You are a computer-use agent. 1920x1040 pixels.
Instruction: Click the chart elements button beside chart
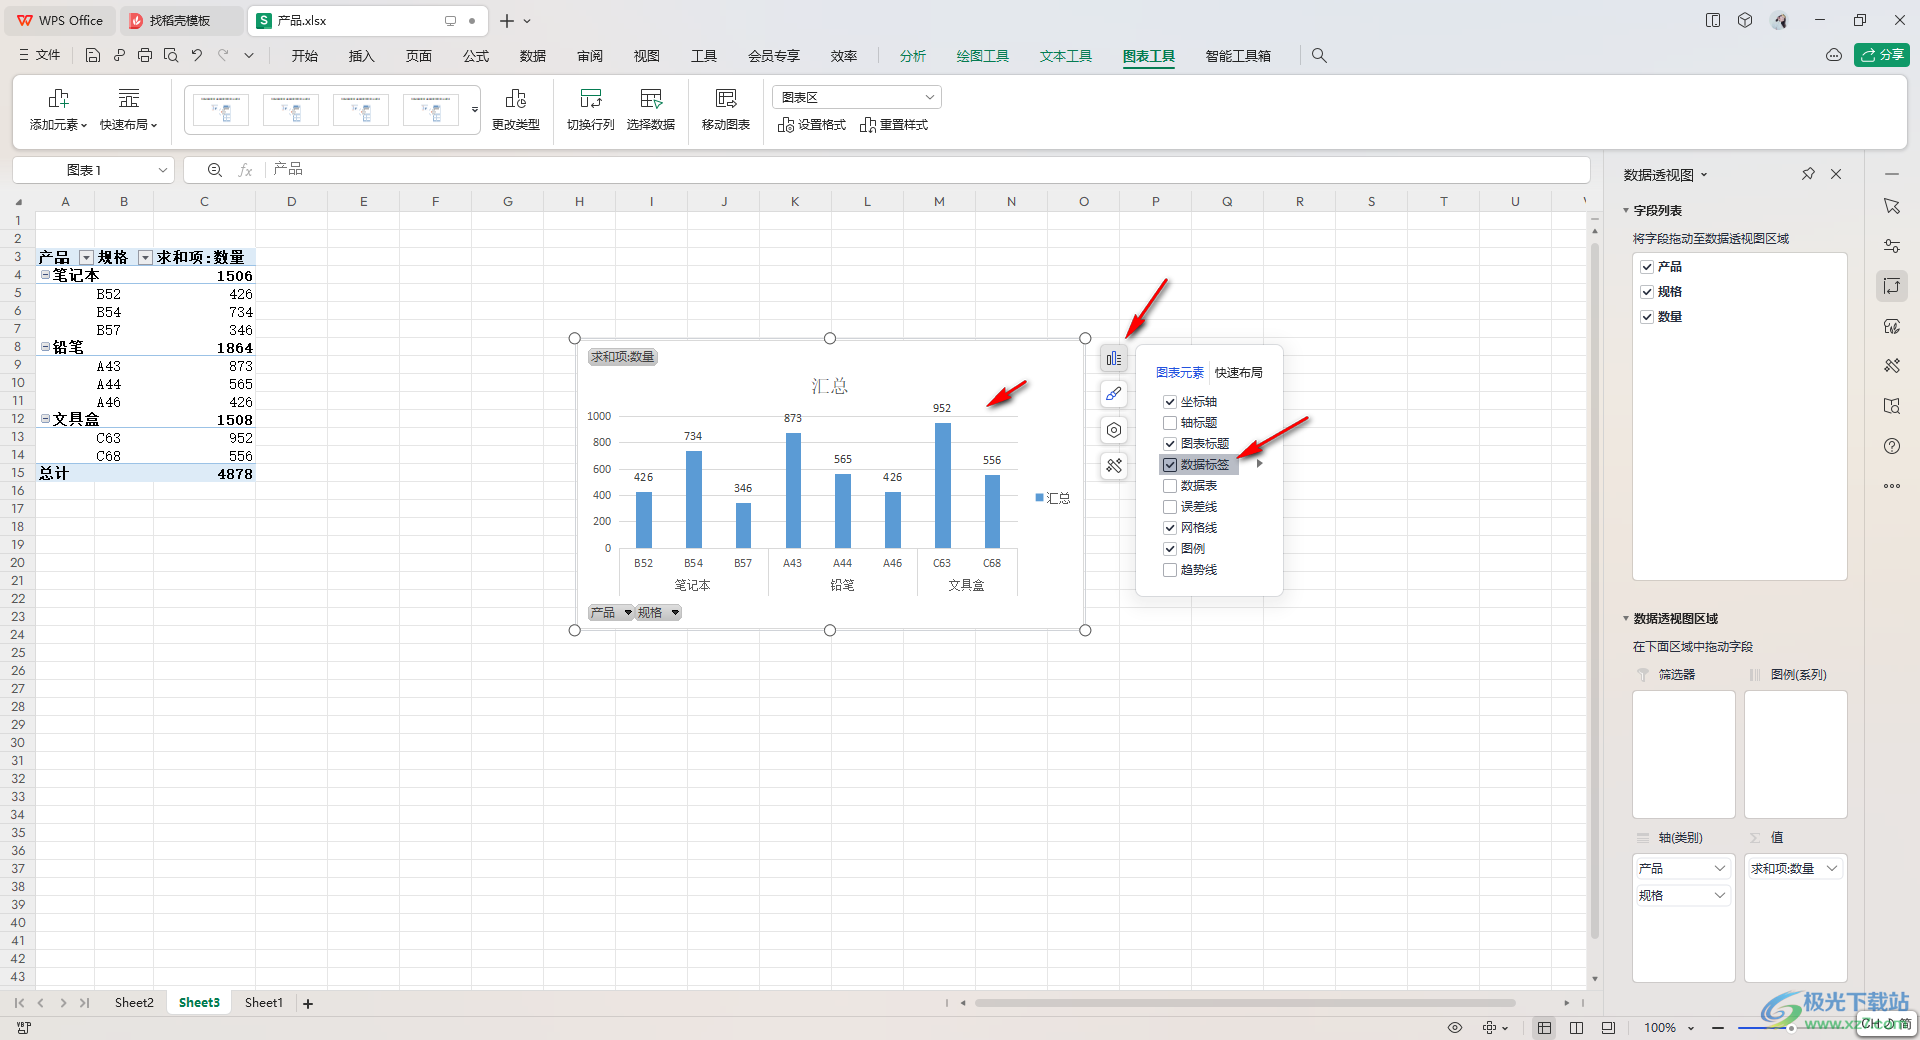point(1114,358)
